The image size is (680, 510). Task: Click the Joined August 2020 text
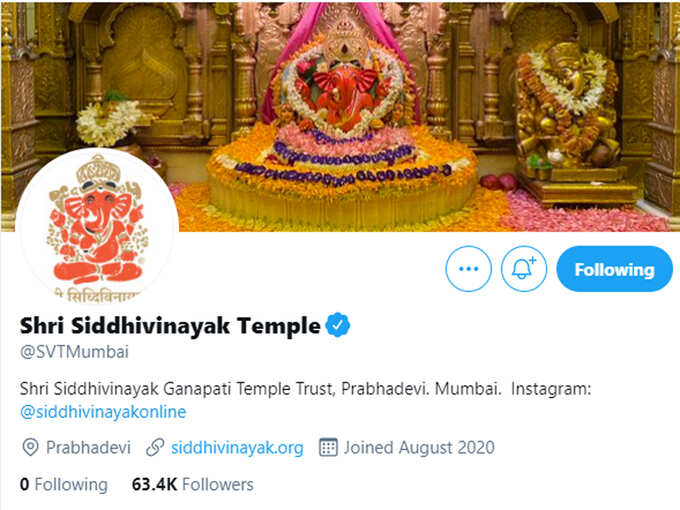click(419, 448)
